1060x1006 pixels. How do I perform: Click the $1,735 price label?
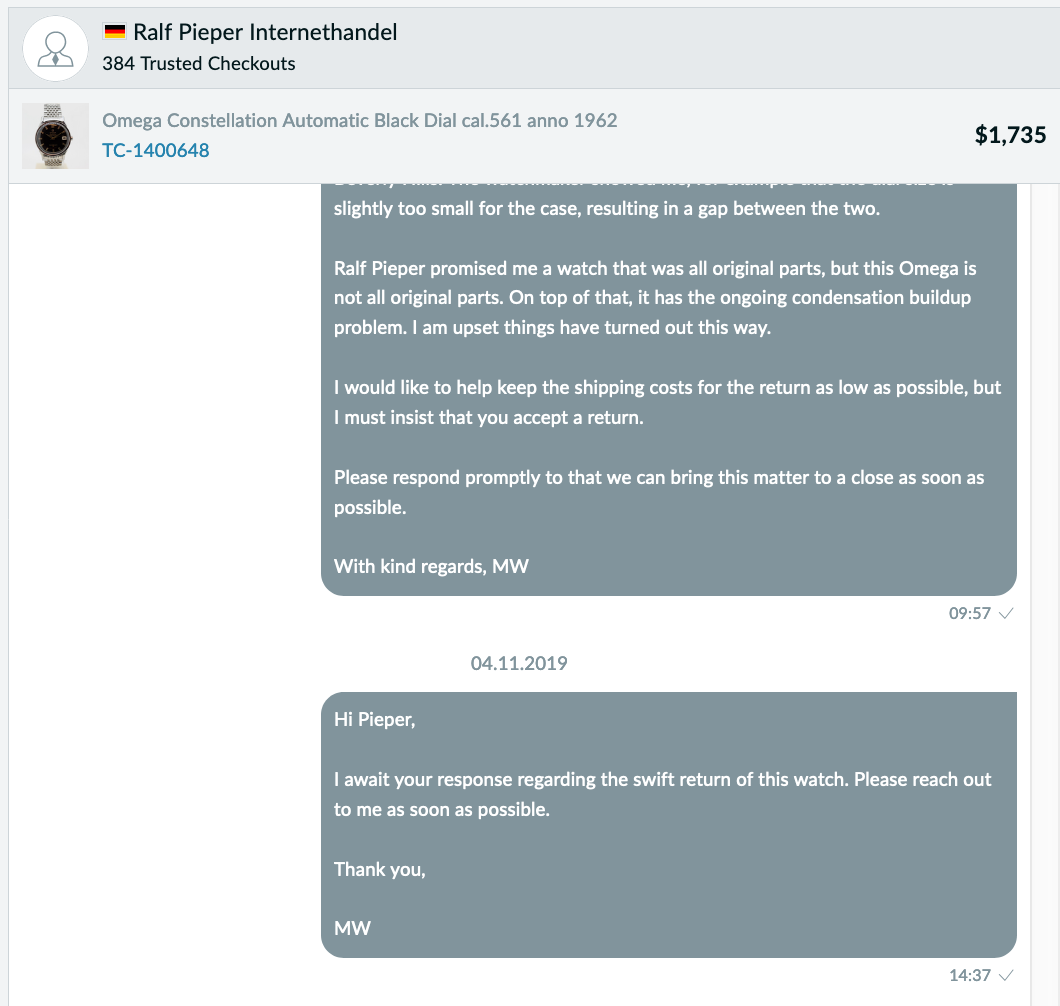(1010, 135)
